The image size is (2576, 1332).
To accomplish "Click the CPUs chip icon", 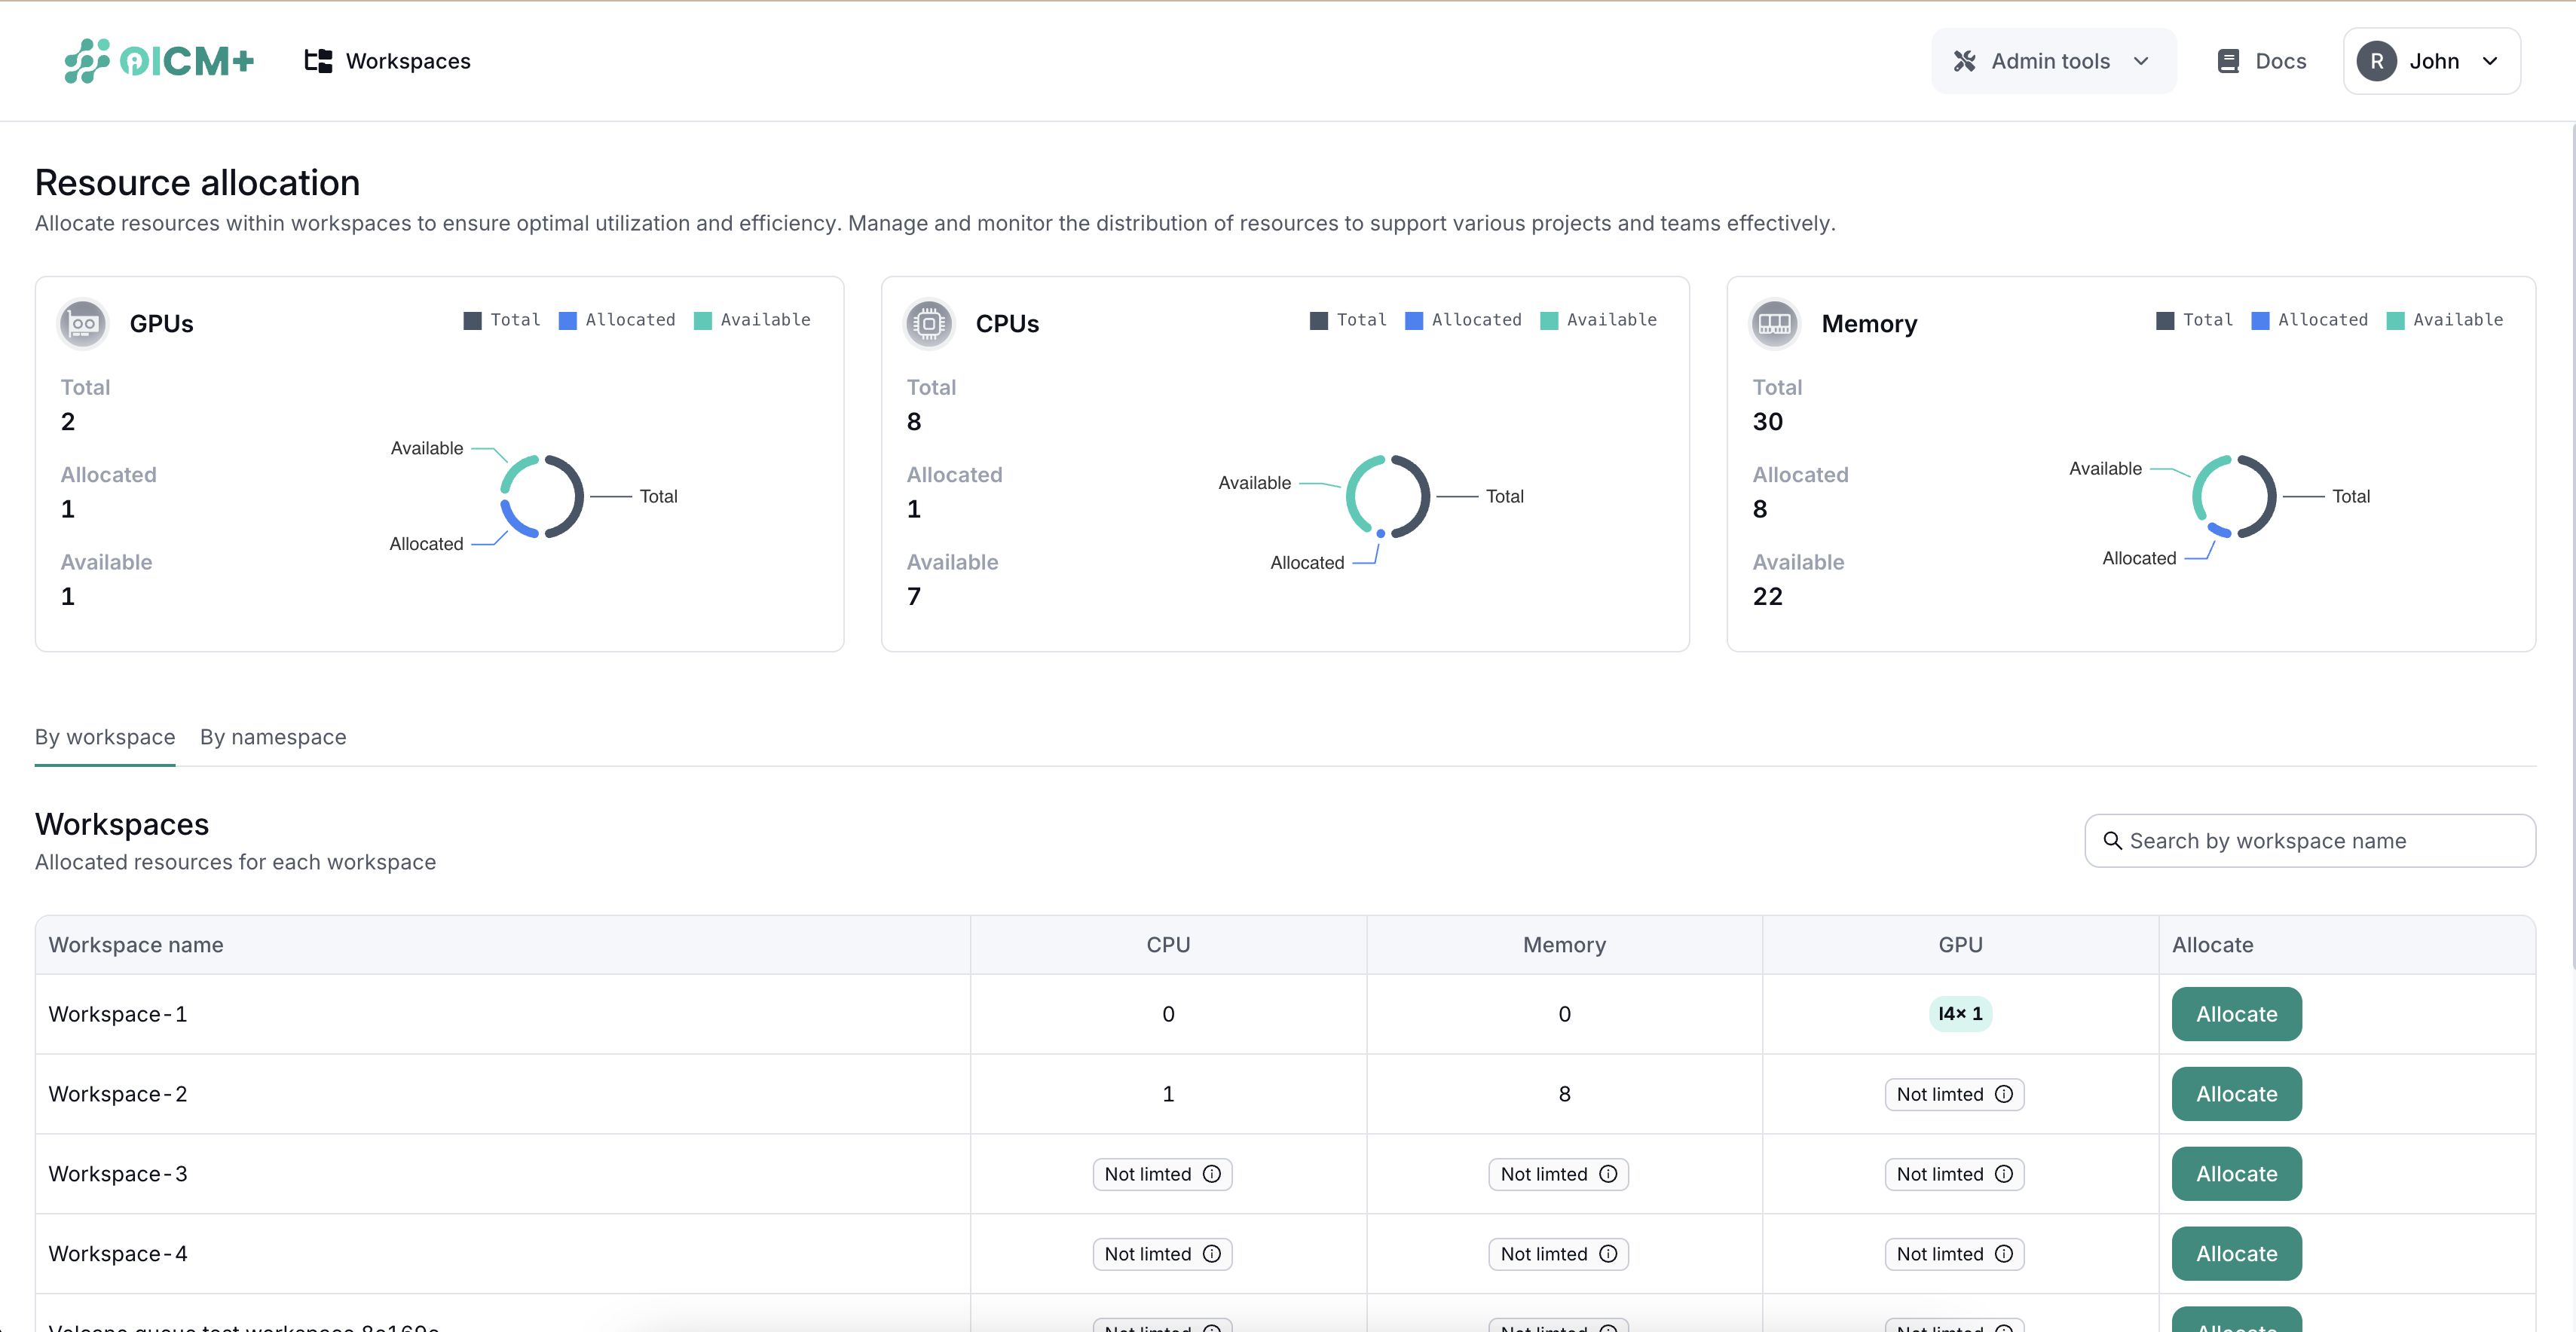I will pos(929,323).
